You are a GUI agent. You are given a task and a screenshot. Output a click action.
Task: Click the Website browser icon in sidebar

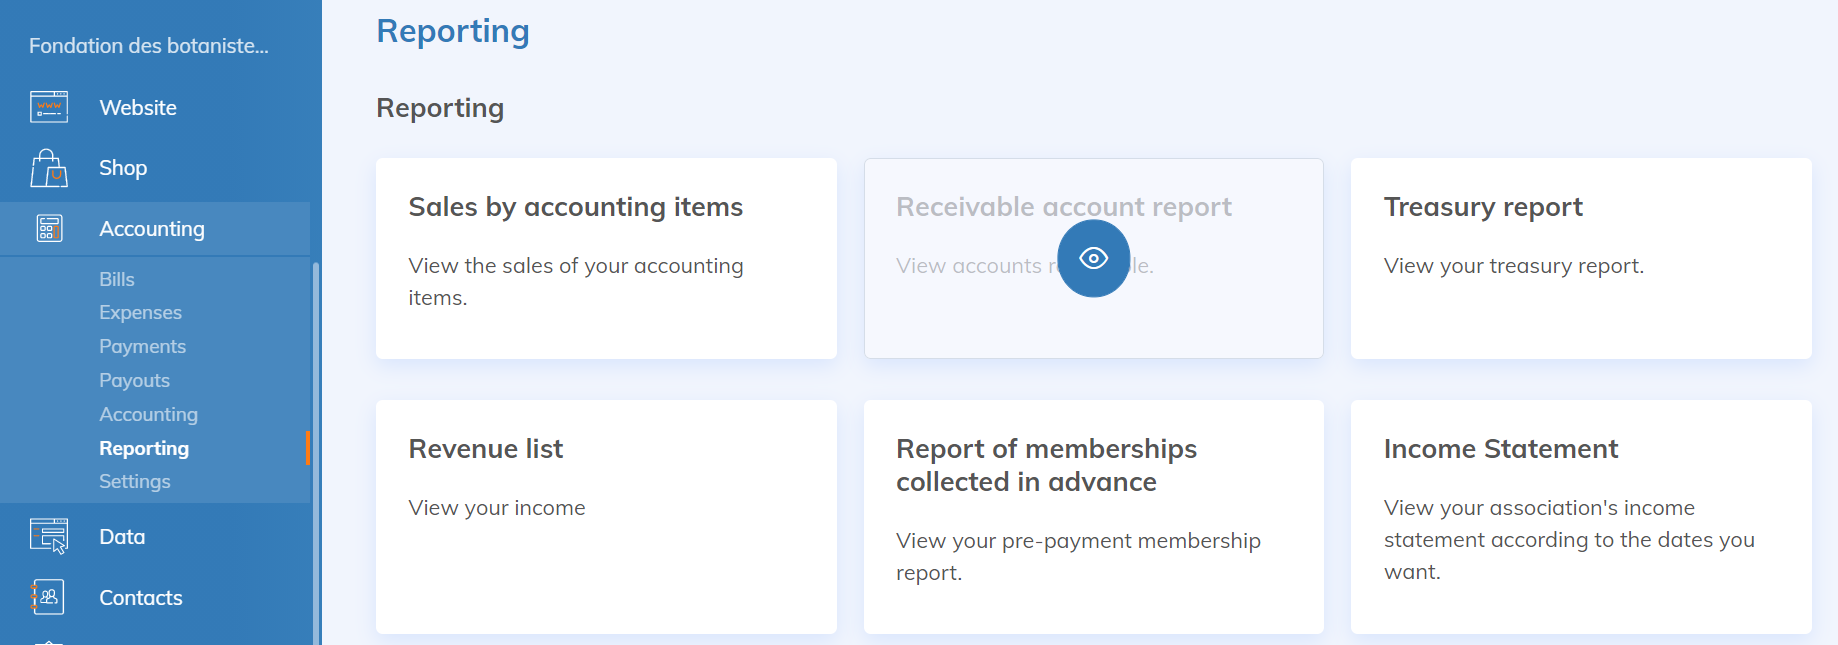(x=48, y=107)
